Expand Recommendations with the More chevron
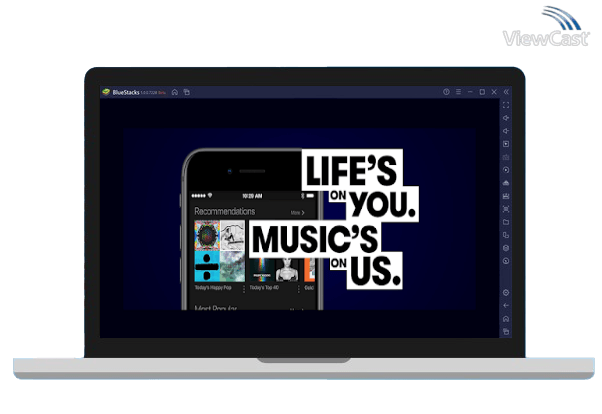 click(x=296, y=213)
